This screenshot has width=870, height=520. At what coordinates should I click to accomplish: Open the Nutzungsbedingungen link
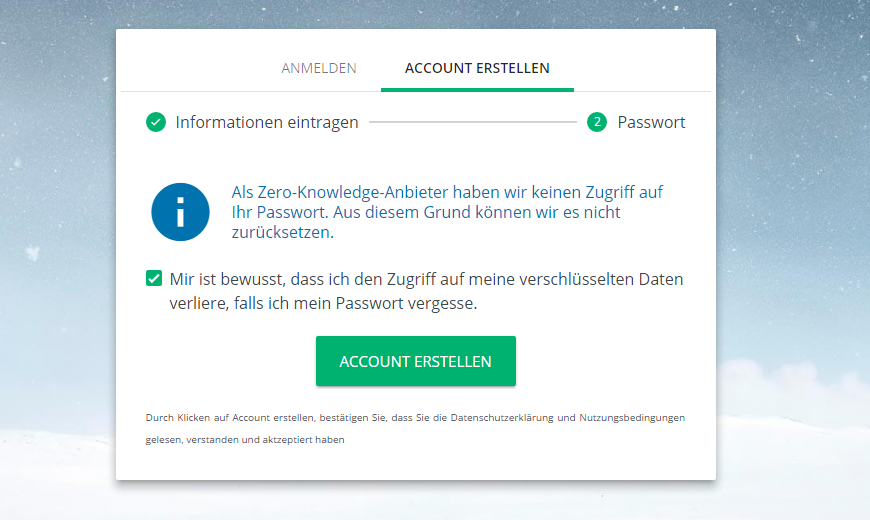[630, 417]
